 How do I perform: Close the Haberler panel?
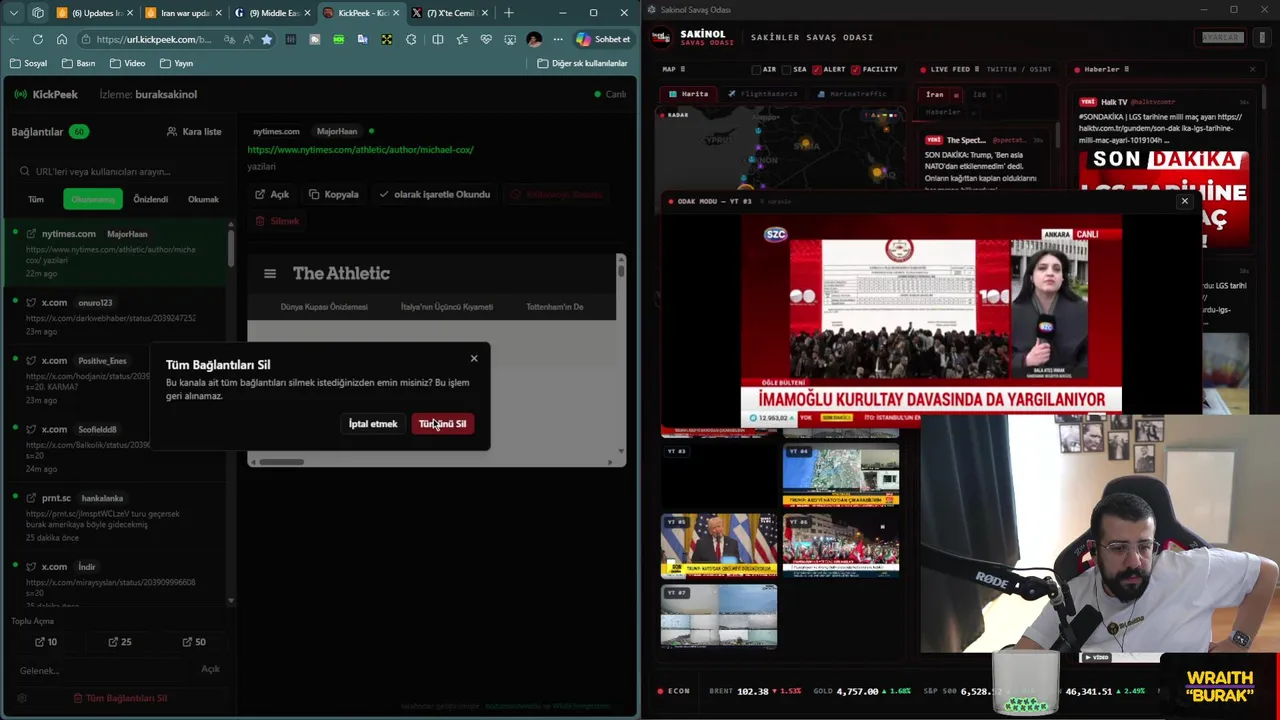point(1252,69)
